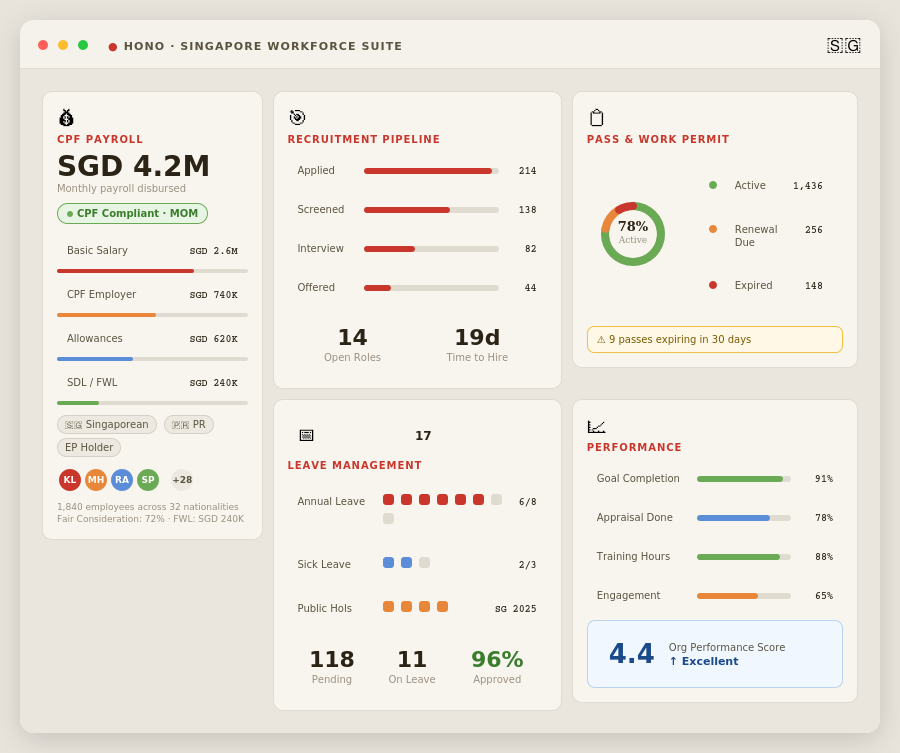Select the Singaporean filter tag
The height and width of the screenshot is (753, 900).
coord(107,425)
